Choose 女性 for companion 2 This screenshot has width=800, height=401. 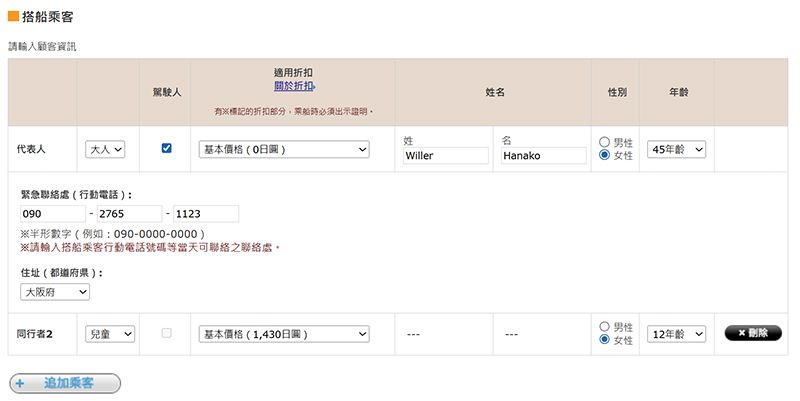click(x=604, y=340)
